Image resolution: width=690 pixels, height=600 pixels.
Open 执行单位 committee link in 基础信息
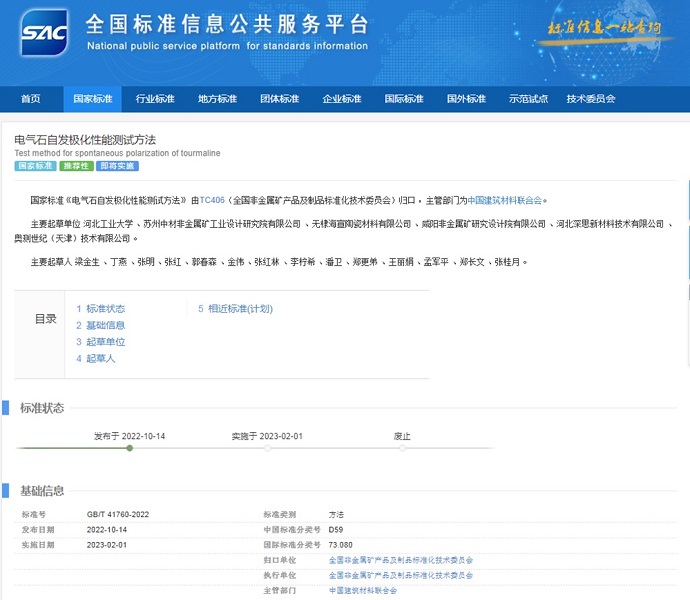(401, 575)
